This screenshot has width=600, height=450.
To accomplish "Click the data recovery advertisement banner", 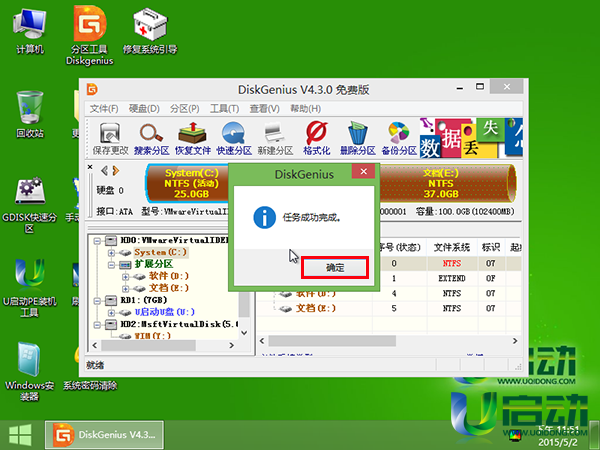I will [471, 138].
